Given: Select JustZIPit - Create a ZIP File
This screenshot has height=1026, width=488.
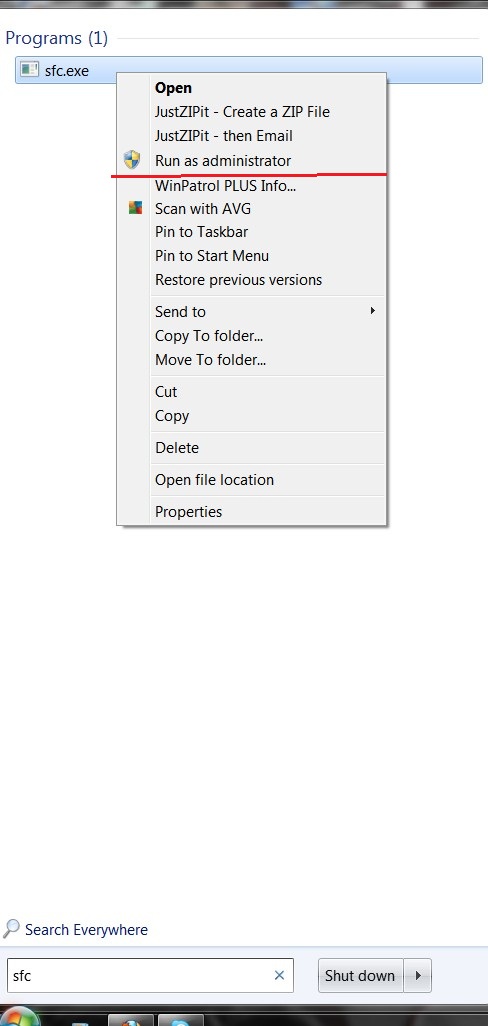Looking at the screenshot, I should (x=242, y=112).
